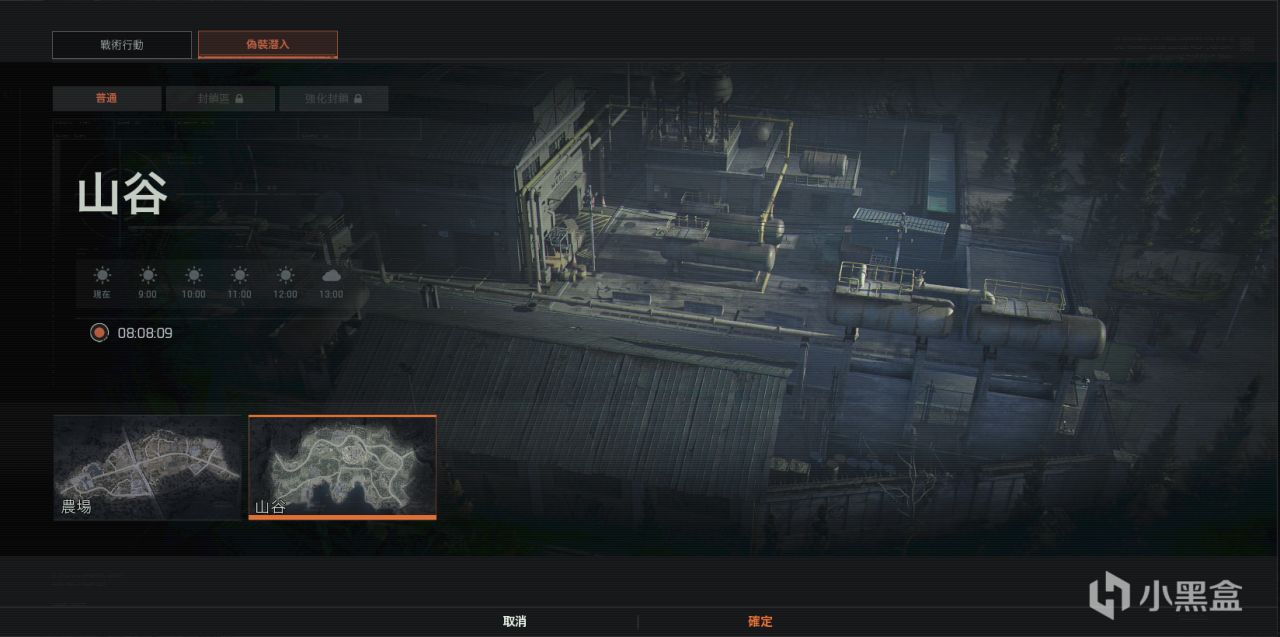Click the 13:00 forecast time label
Viewport: 1280px width, 637px height.
[331, 295]
